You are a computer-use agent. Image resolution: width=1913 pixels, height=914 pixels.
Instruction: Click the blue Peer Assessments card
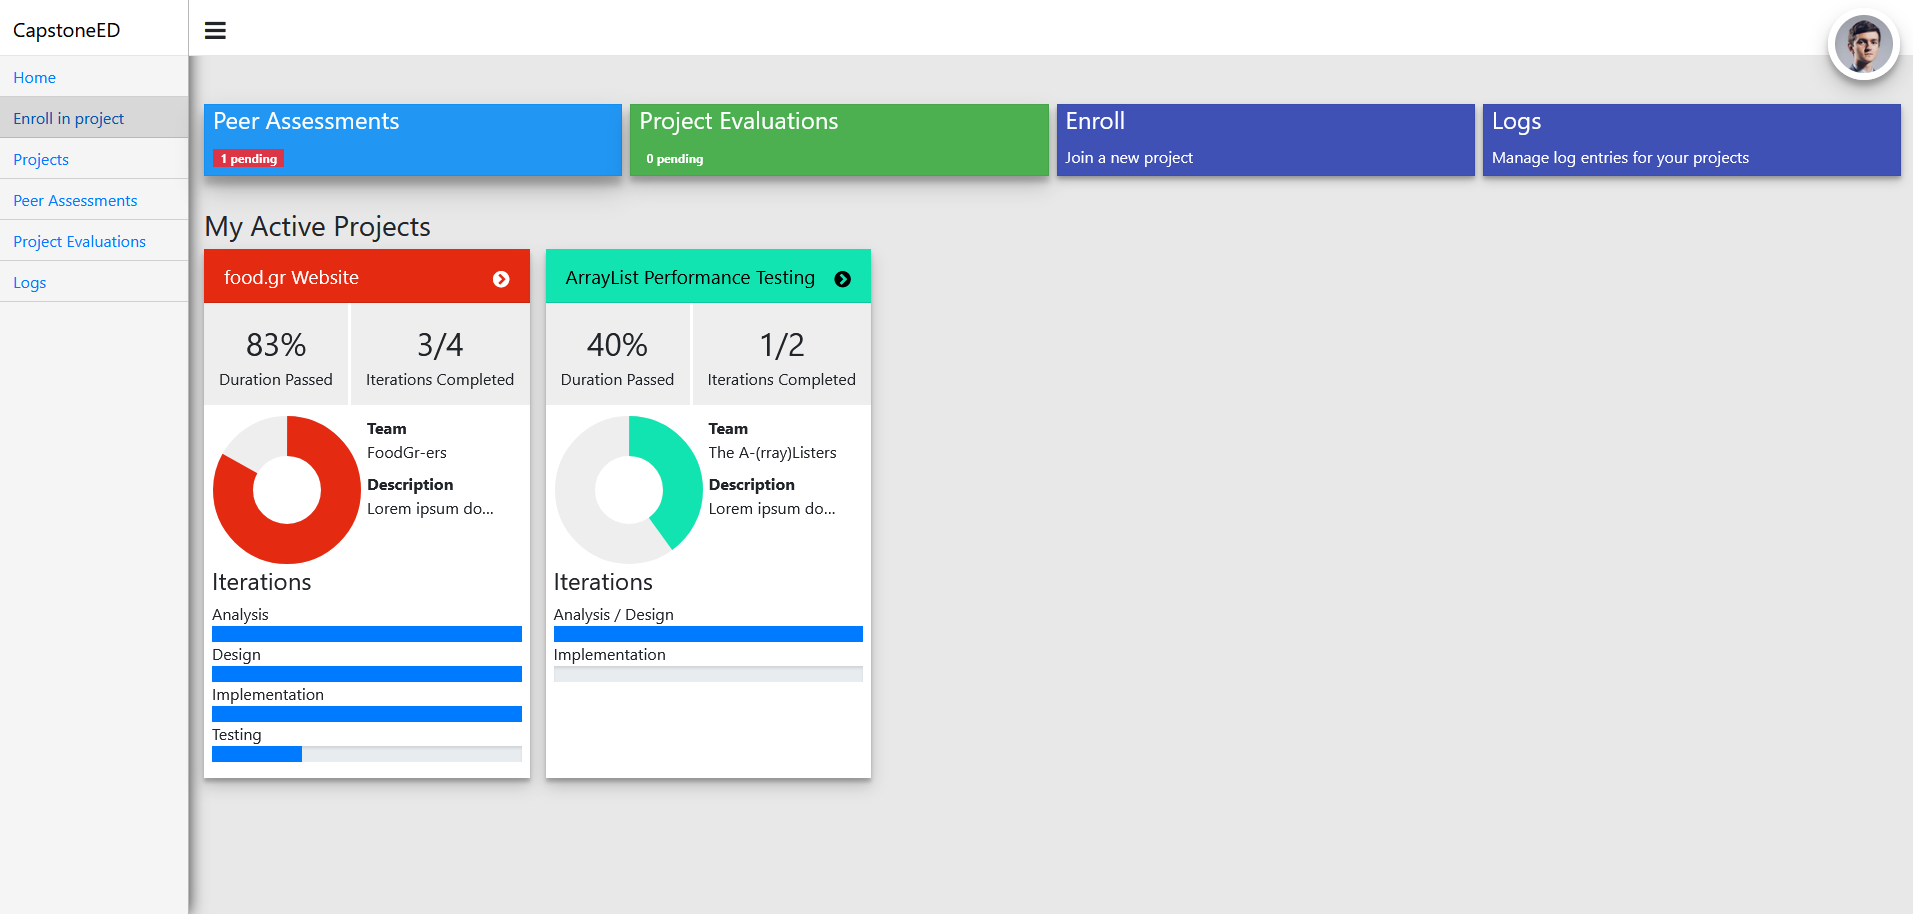point(412,139)
